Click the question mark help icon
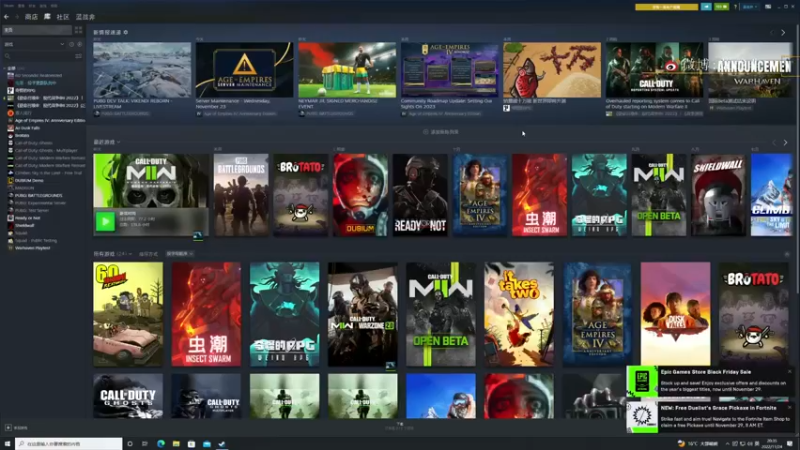This screenshot has width=800, height=450. point(735,7)
